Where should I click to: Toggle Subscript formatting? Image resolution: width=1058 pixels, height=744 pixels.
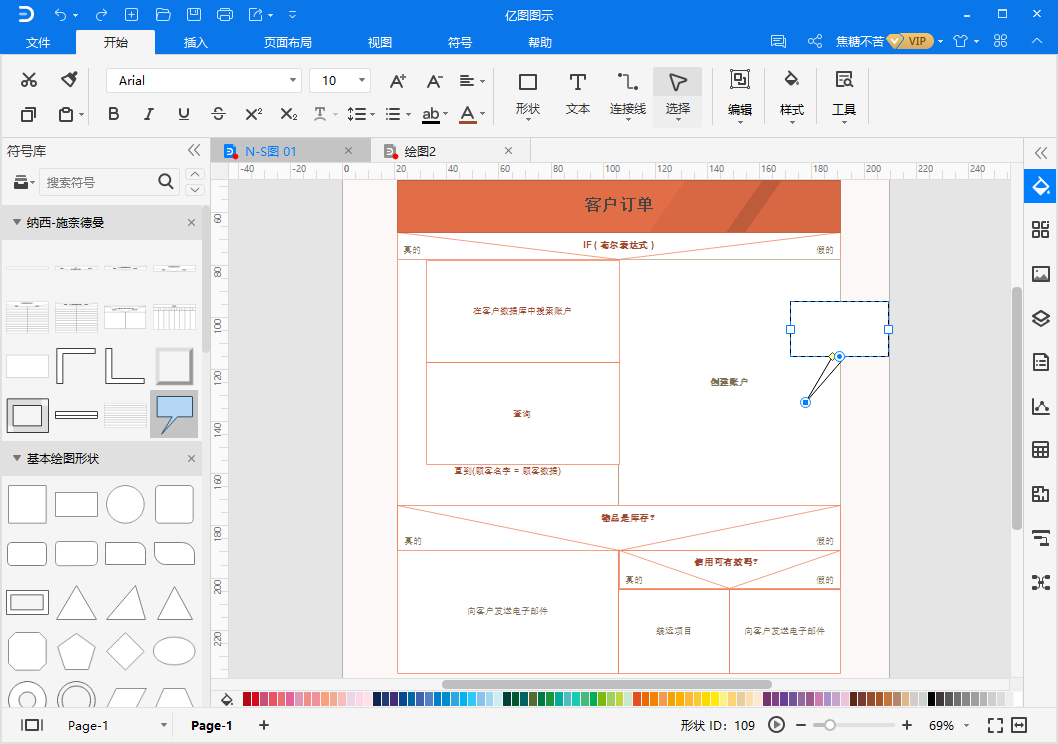tap(289, 114)
